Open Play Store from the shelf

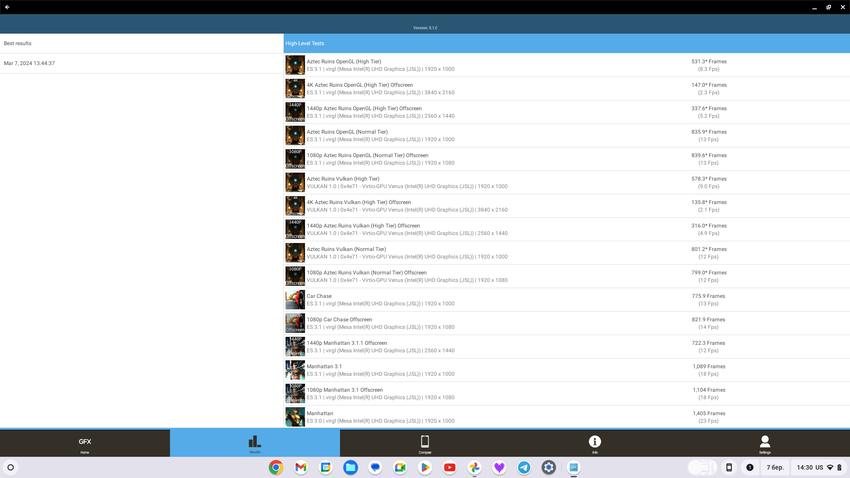pyautogui.click(x=425, y=467)
